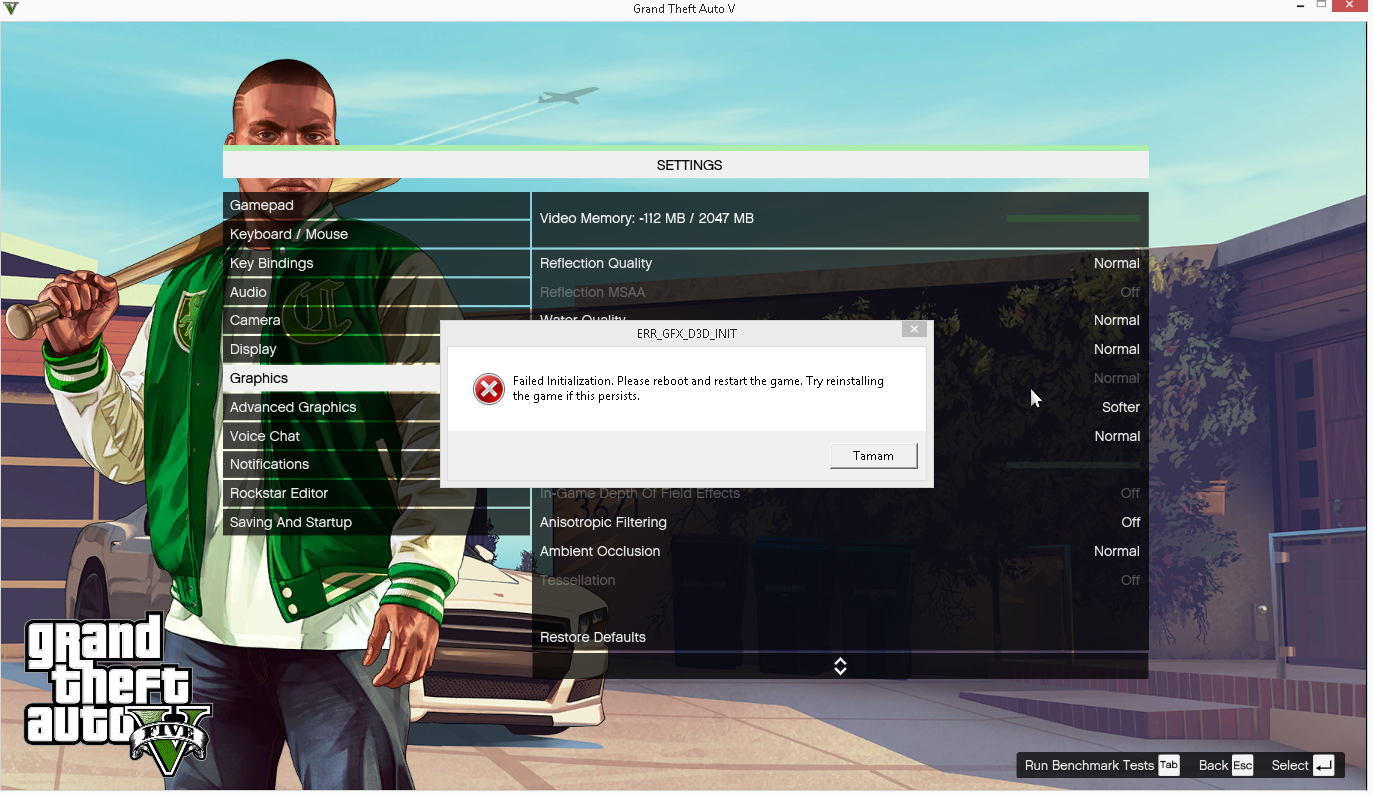This screenshot has width=1373, height=795.
Task: Click the Tab key icon
Action: tap(1169, 765)
